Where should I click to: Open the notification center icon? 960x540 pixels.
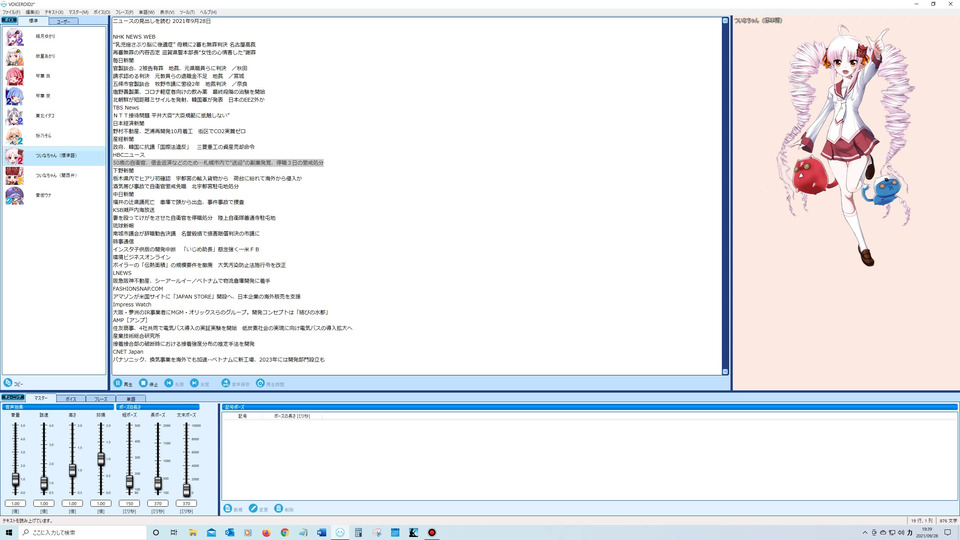coord(948,533)
